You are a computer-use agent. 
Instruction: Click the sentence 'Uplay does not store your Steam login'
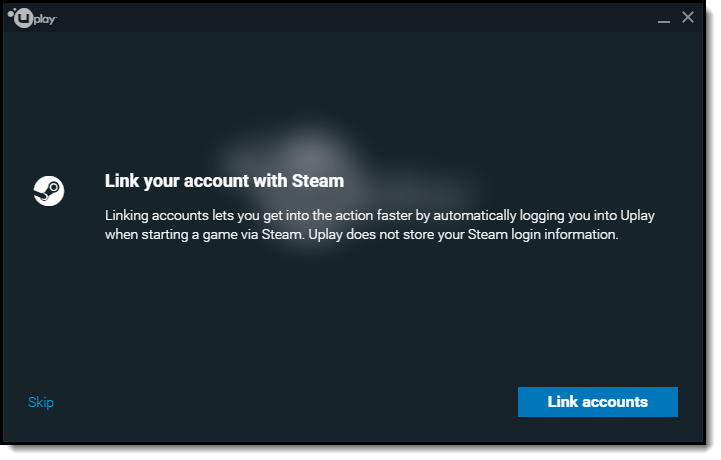coord(464,235)
